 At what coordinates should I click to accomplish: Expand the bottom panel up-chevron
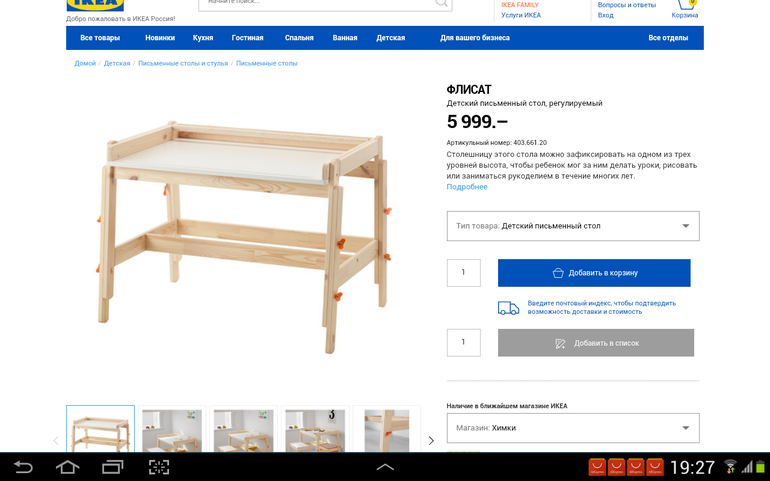[x=385, y=467]
